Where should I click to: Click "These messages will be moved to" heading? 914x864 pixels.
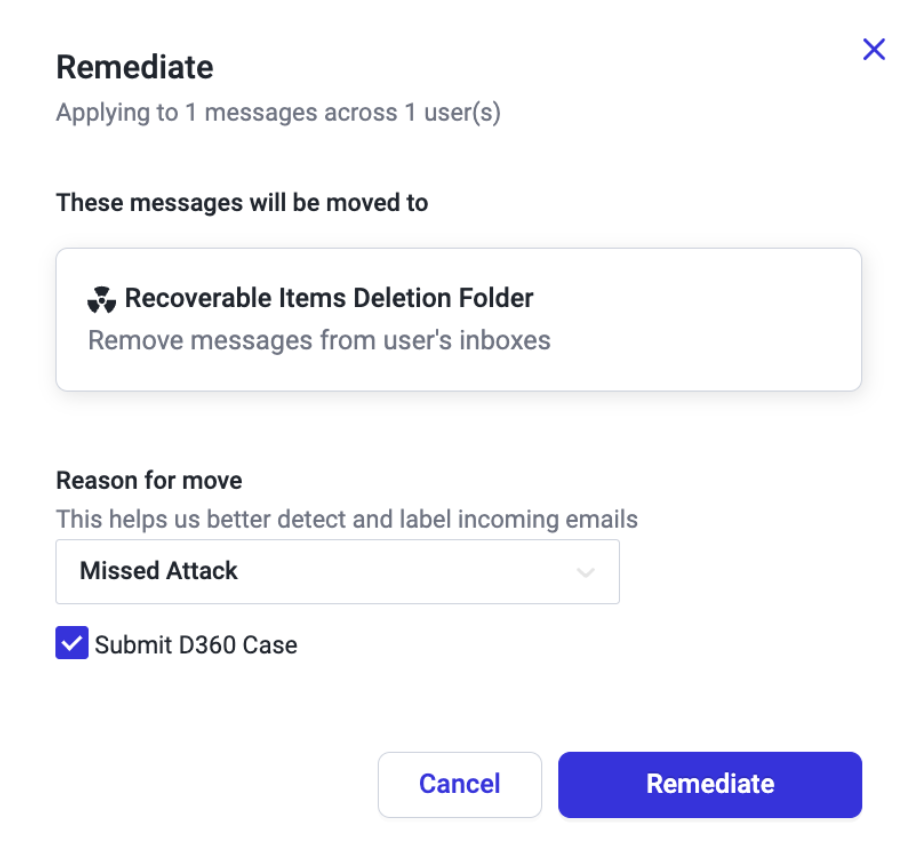[x=242, y=203]
